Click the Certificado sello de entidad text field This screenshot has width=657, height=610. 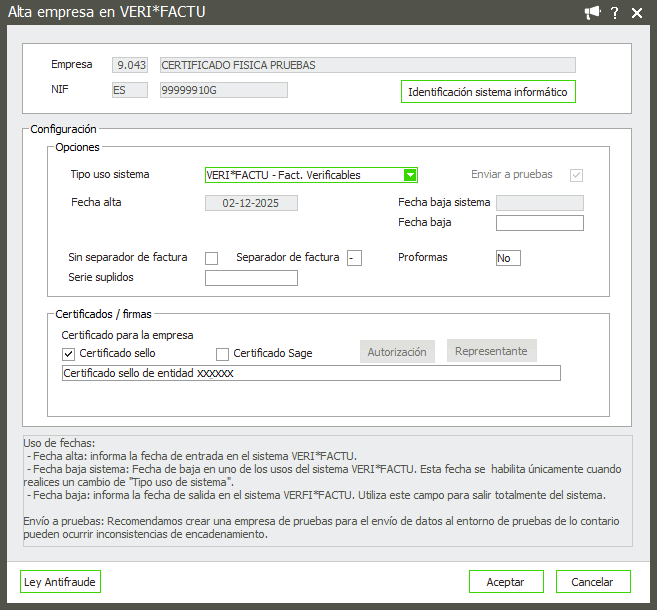pyautogui.click(x=311, y=373)
